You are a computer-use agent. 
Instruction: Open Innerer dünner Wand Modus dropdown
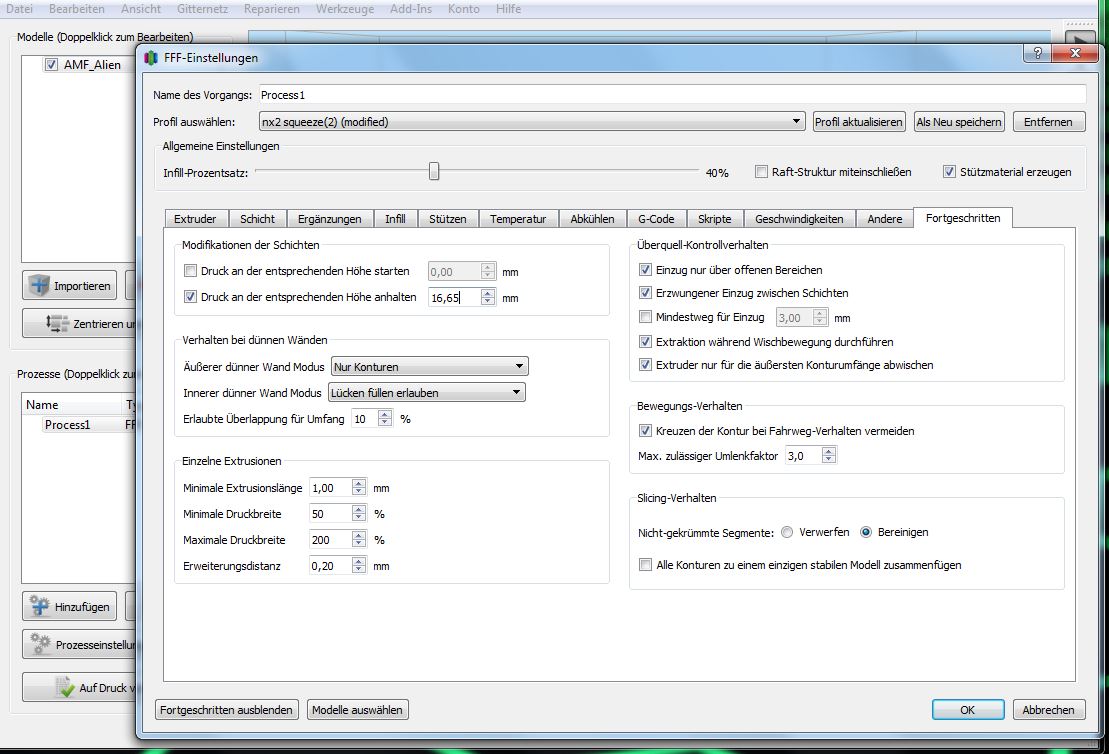click(426, 392)
